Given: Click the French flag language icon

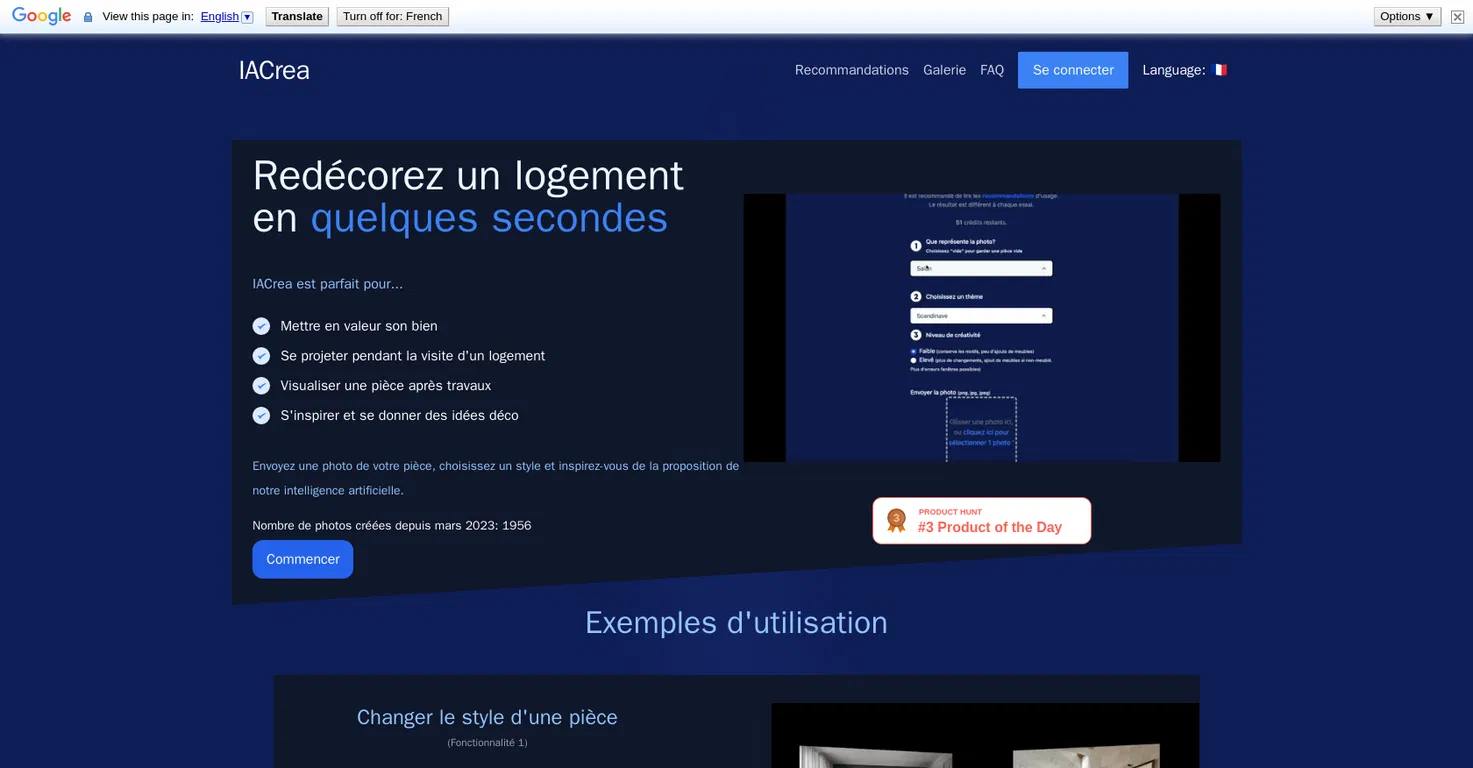Looking at the screenshot, I should 1220,70.
